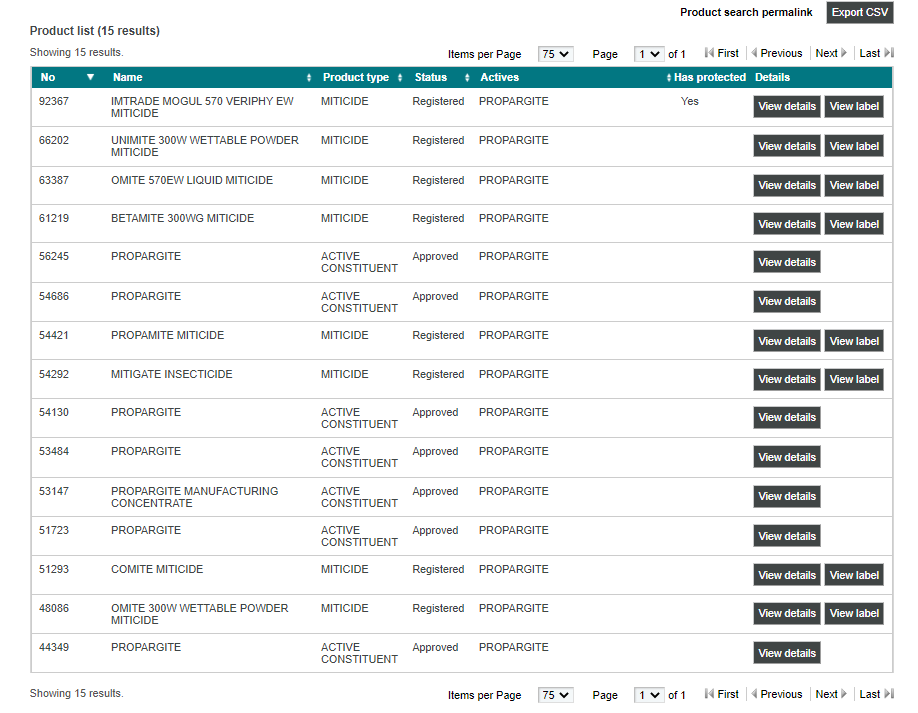Click the Yes value under Has protected
The width and height of the screenshot is (918, 713).
[x=690, y=101]
